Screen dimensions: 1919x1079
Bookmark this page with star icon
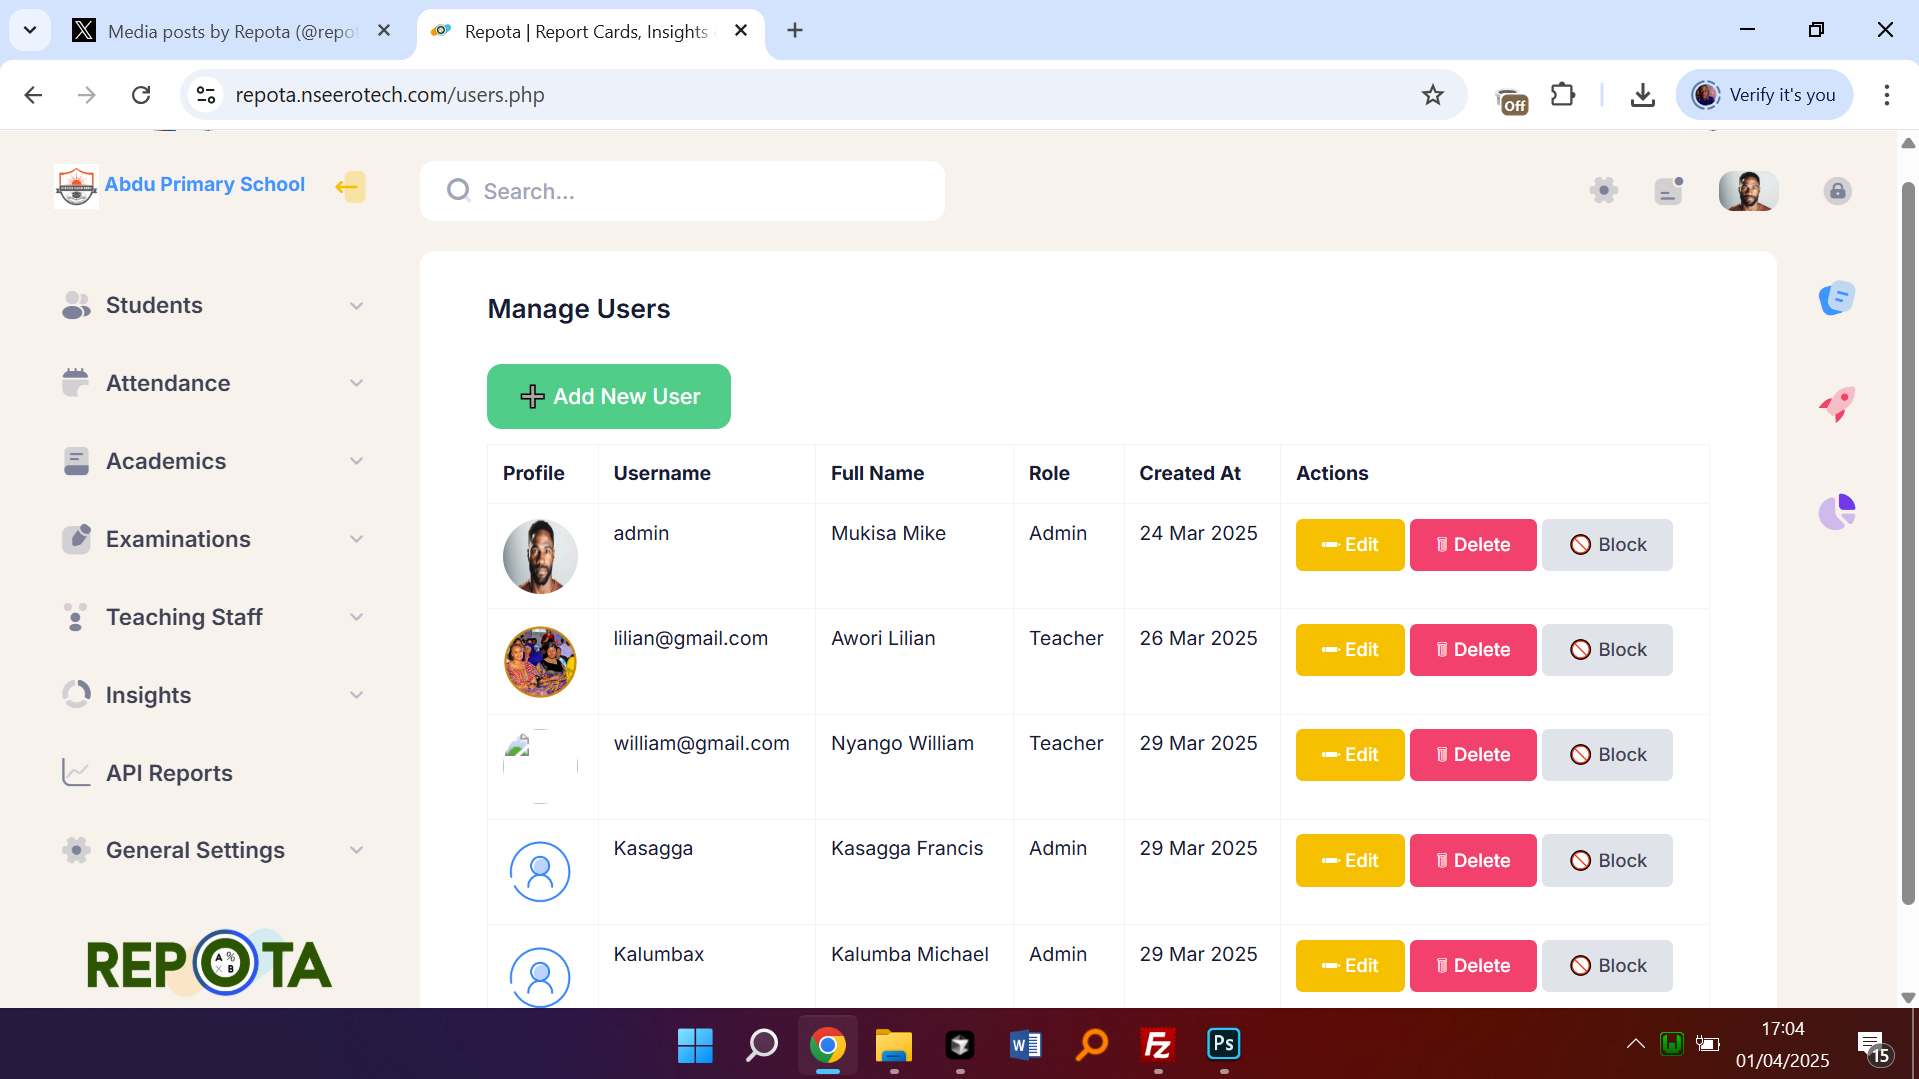pos(1433,95)
